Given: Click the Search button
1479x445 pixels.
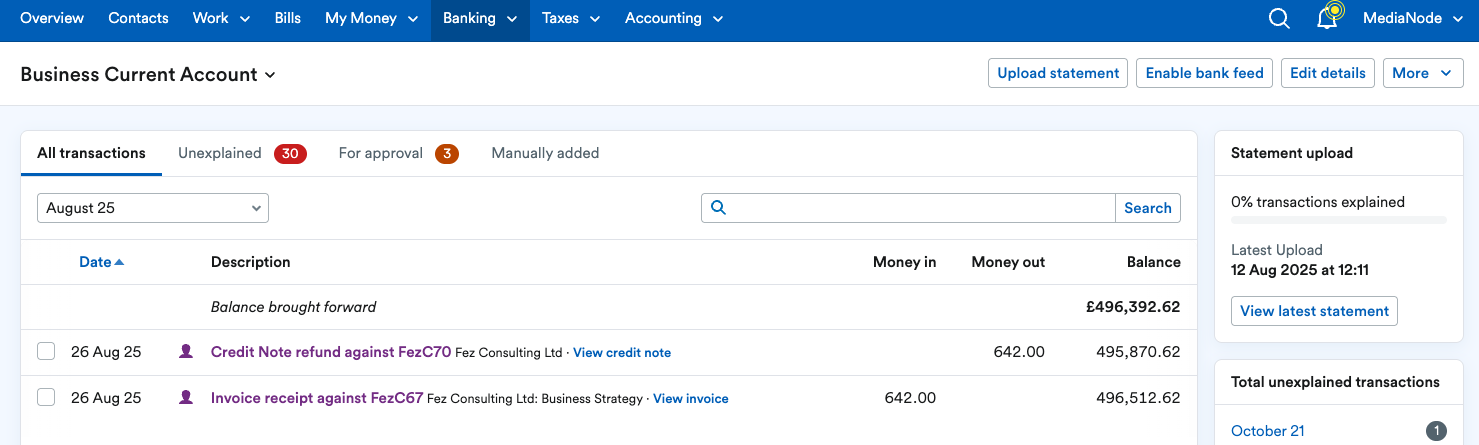Looking at the screenshot, I should click(1148, 208).
